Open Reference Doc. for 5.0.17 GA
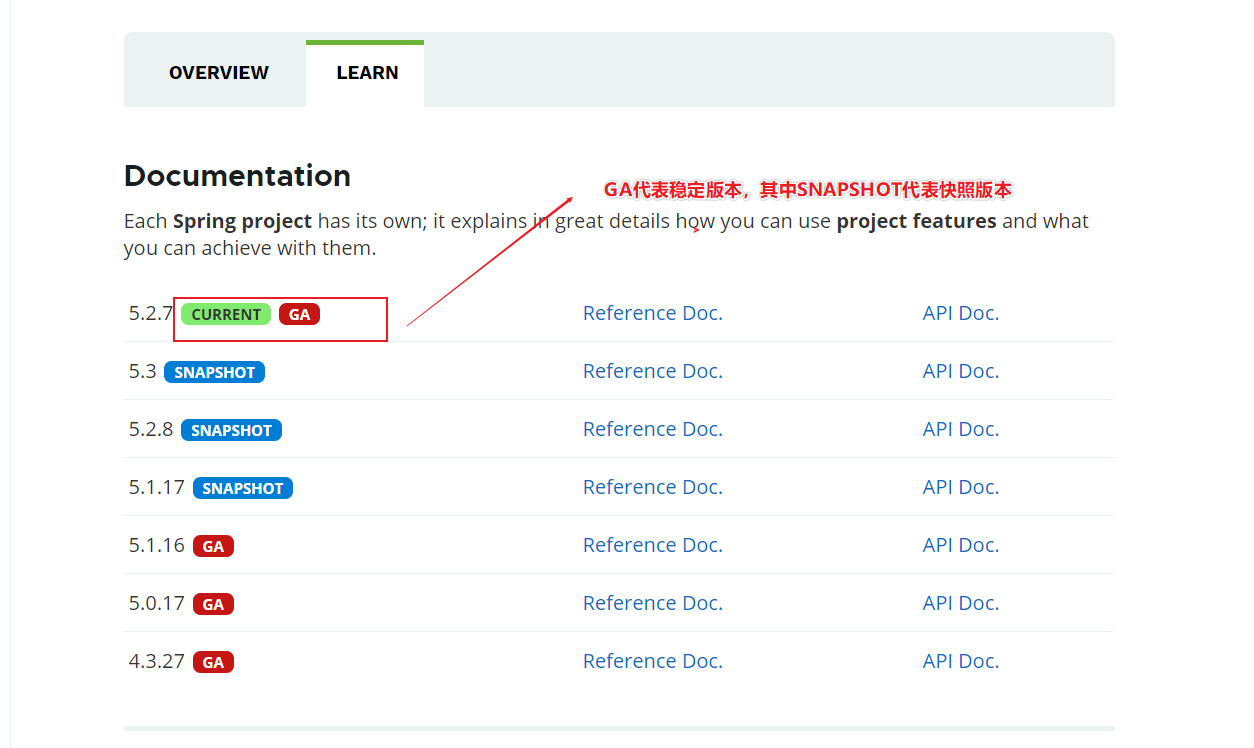1254x748 pixels. [652, 603]
